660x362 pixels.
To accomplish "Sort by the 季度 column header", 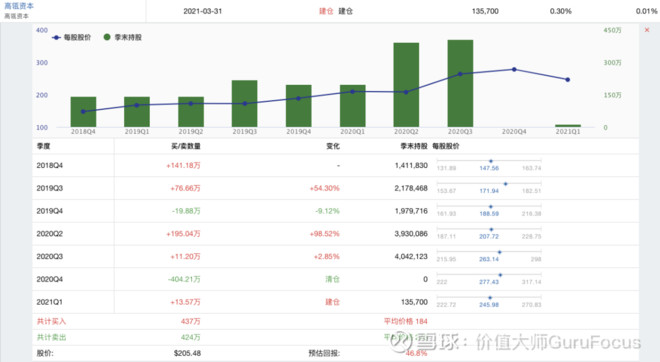I will coord(43,146).
